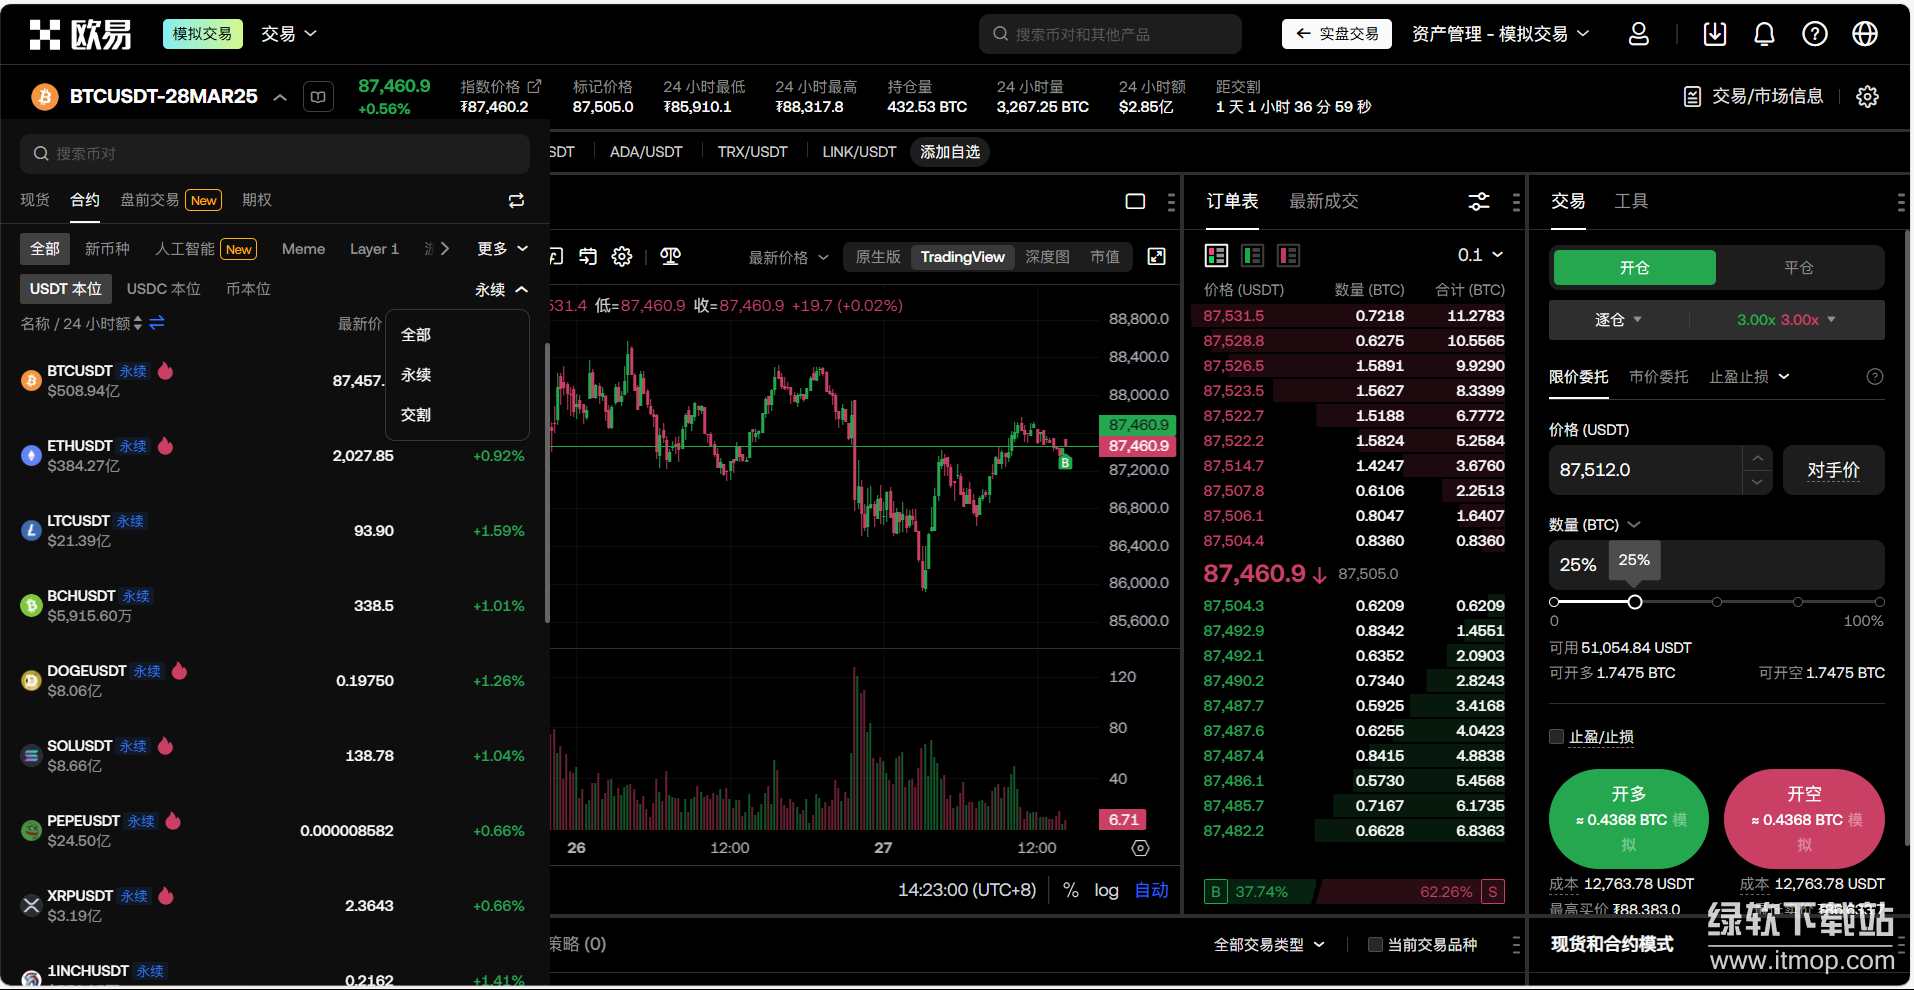Image resolution: width=1914 pixels, height=990 pixels.
Task: Switch to the 平仓 toggle
Action: pyautogui.click(x=1798, y=268)
